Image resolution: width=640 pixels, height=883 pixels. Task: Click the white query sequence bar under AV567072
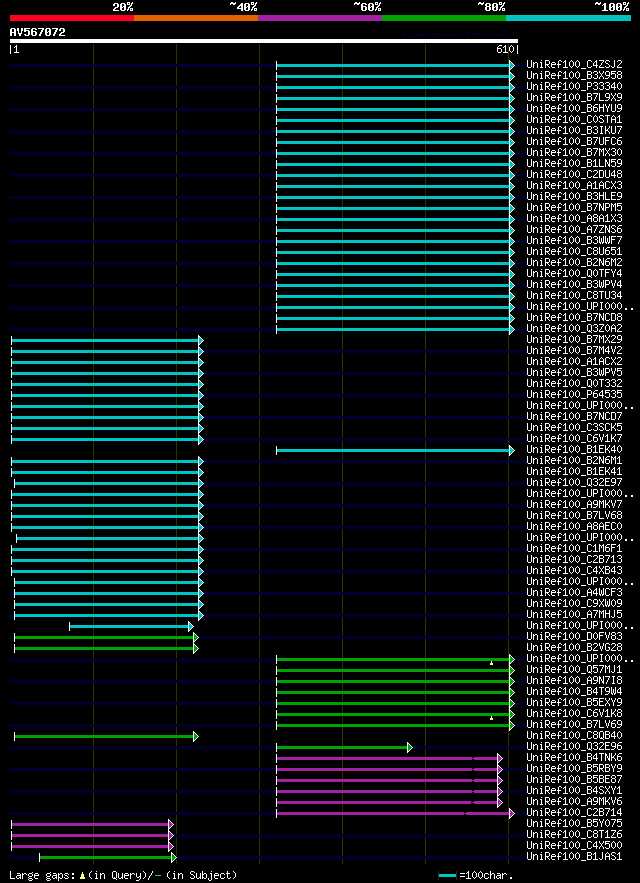tap(264, 41)
